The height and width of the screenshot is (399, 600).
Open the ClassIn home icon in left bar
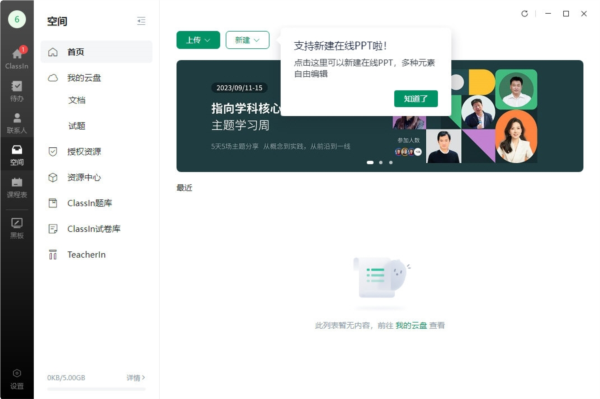(x=17, y=58)
